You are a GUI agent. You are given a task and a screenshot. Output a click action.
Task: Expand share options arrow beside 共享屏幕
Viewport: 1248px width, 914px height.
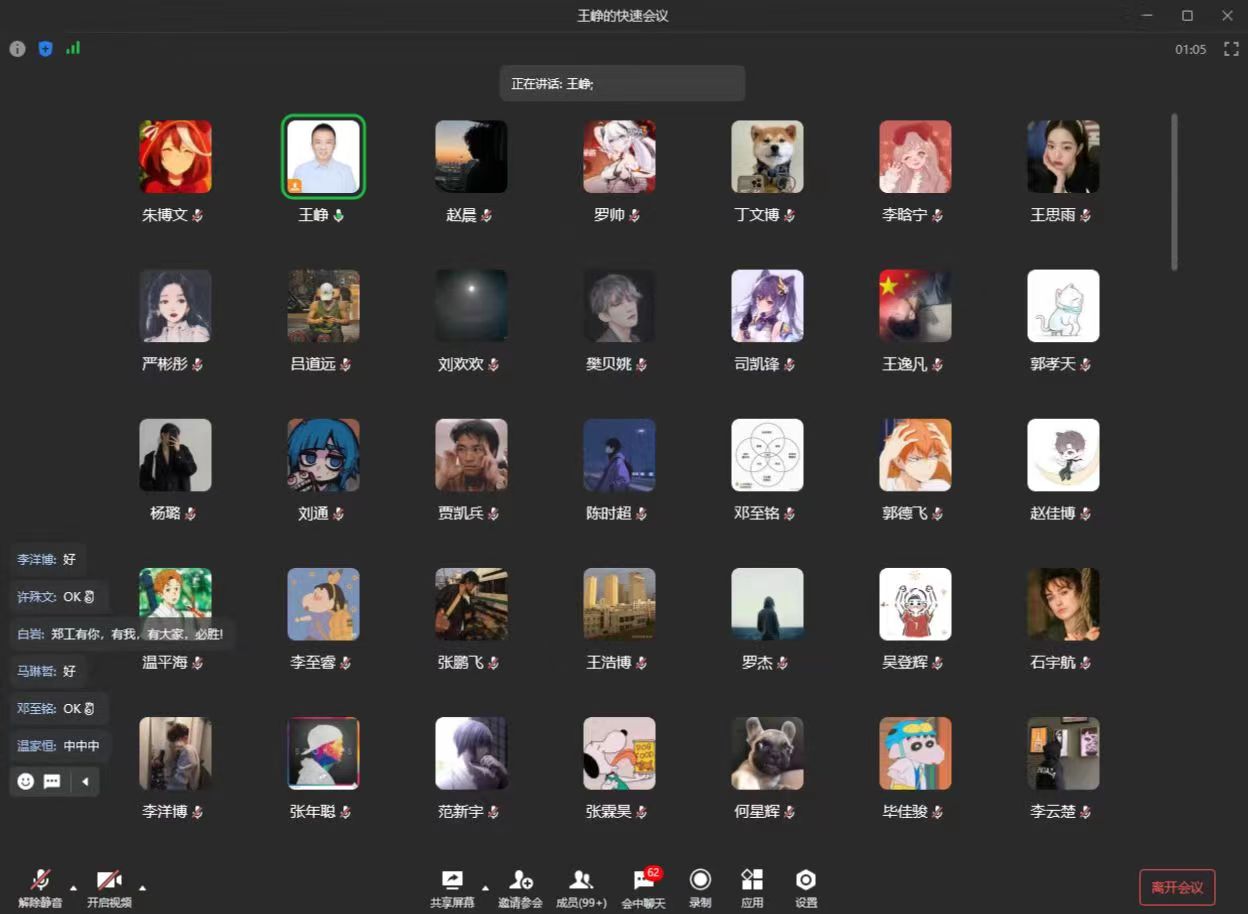point(485,887)
